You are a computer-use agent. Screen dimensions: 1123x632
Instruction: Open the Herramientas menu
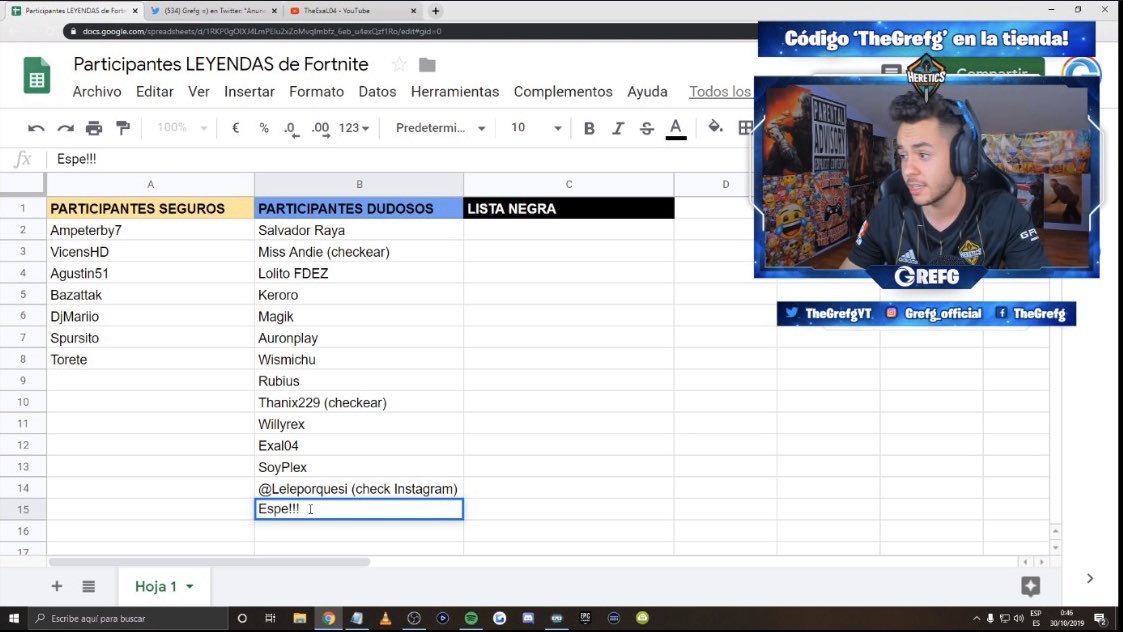pyautogui.click(x=455, y=92)
